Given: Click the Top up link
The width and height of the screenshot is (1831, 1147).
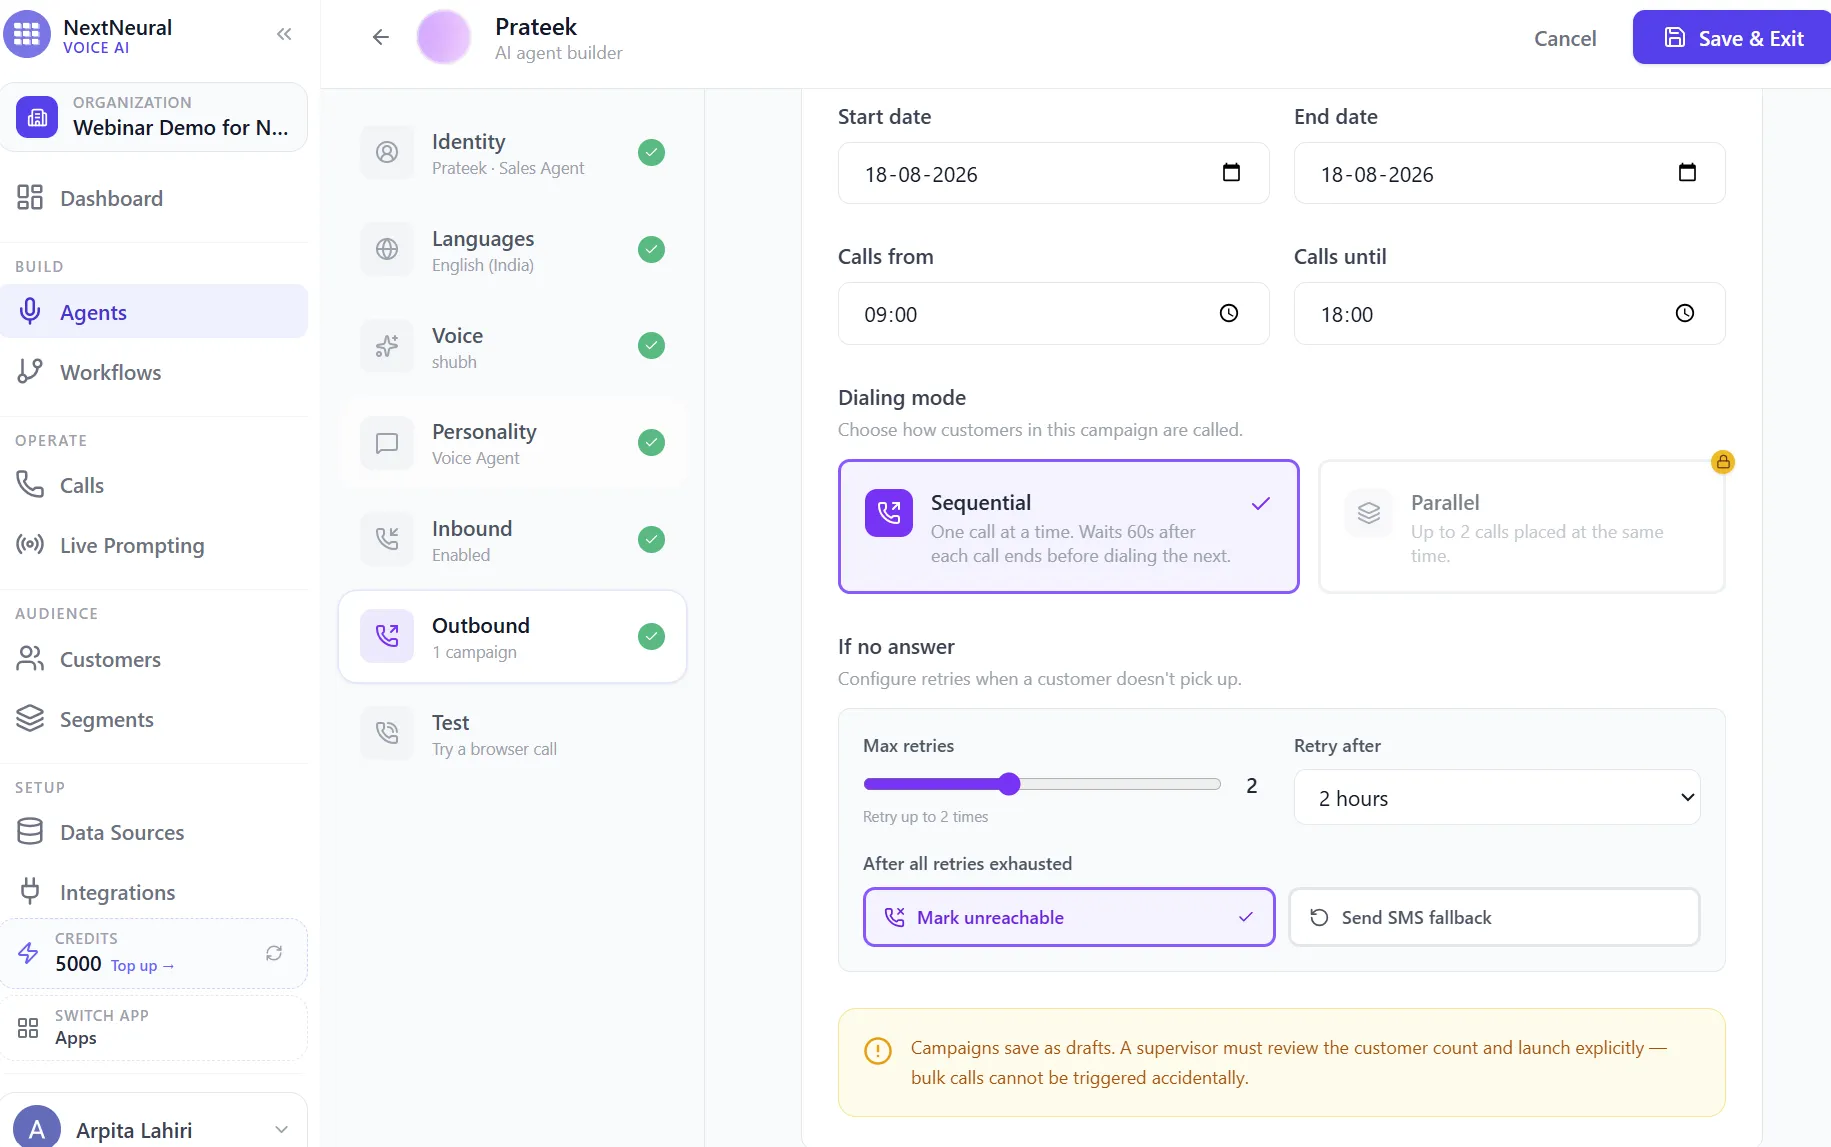Looking at the screenshot, I should (142, 965).
